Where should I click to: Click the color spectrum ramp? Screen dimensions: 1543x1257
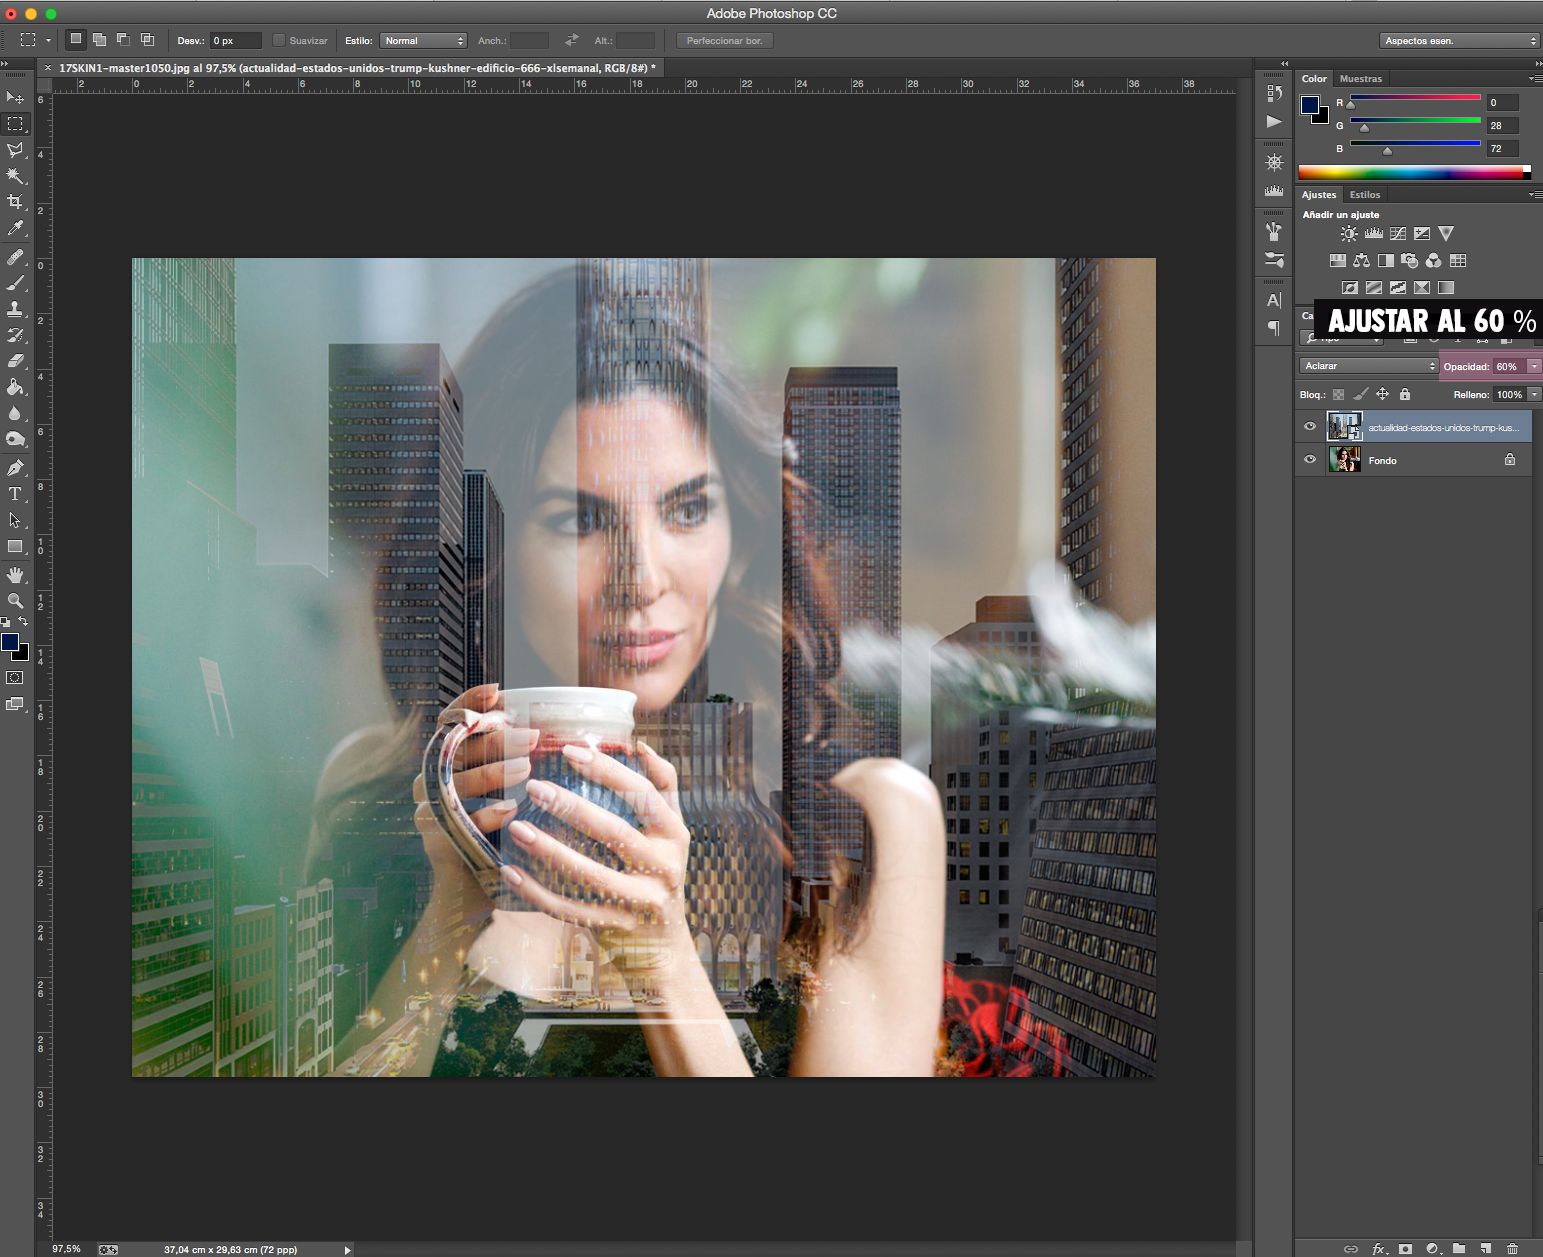click(x=1414, y=172)
